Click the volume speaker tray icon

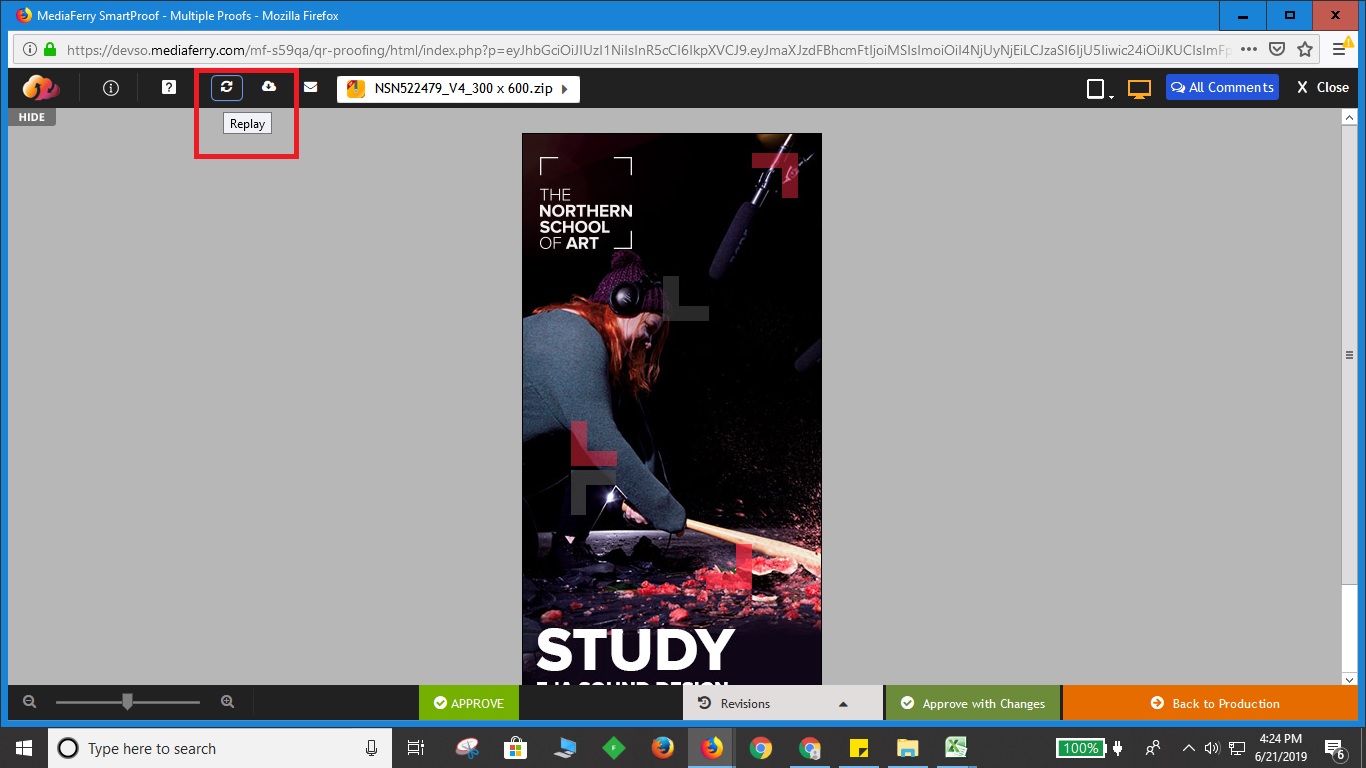point(1212,748)
